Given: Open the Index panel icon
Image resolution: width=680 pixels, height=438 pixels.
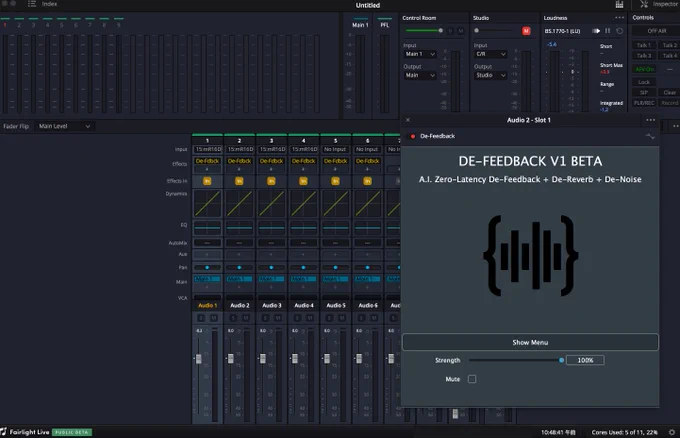Looking at the screenshot, I should [32, 4].
